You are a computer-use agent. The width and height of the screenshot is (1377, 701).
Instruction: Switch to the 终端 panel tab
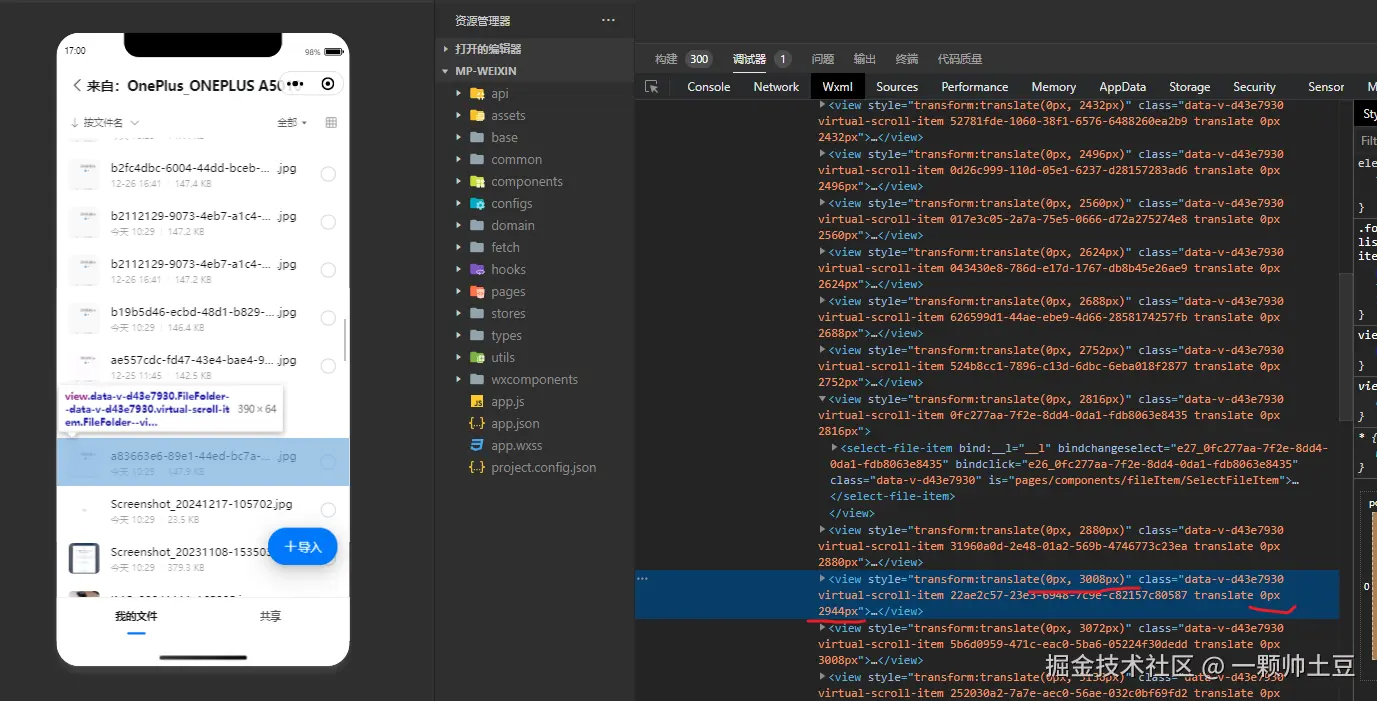coord(906,59)
